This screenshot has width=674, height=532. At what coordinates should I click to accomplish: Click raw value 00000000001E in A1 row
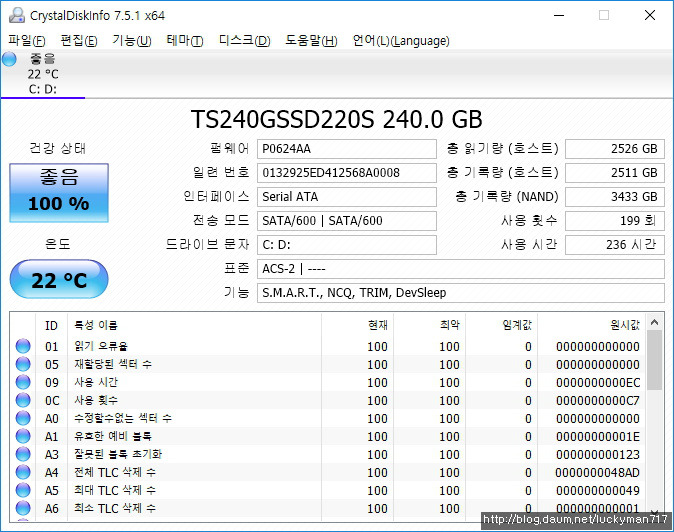[x=597, y=437]
